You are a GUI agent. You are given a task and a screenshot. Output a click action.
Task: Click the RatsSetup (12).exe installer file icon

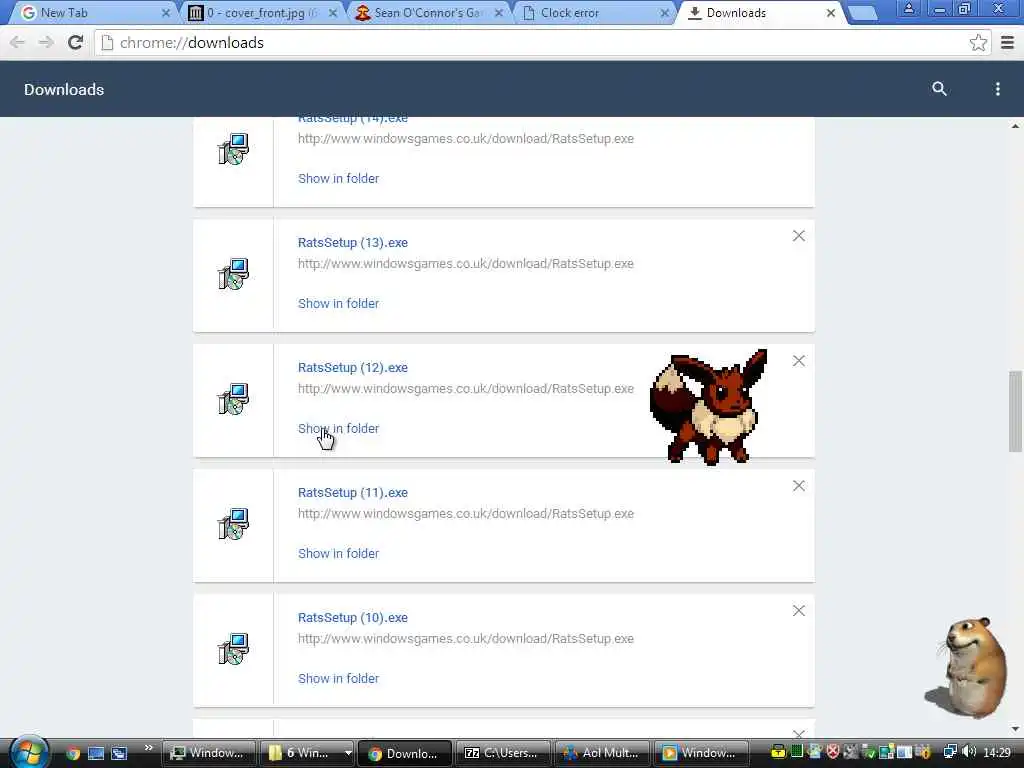pos(233,399)
